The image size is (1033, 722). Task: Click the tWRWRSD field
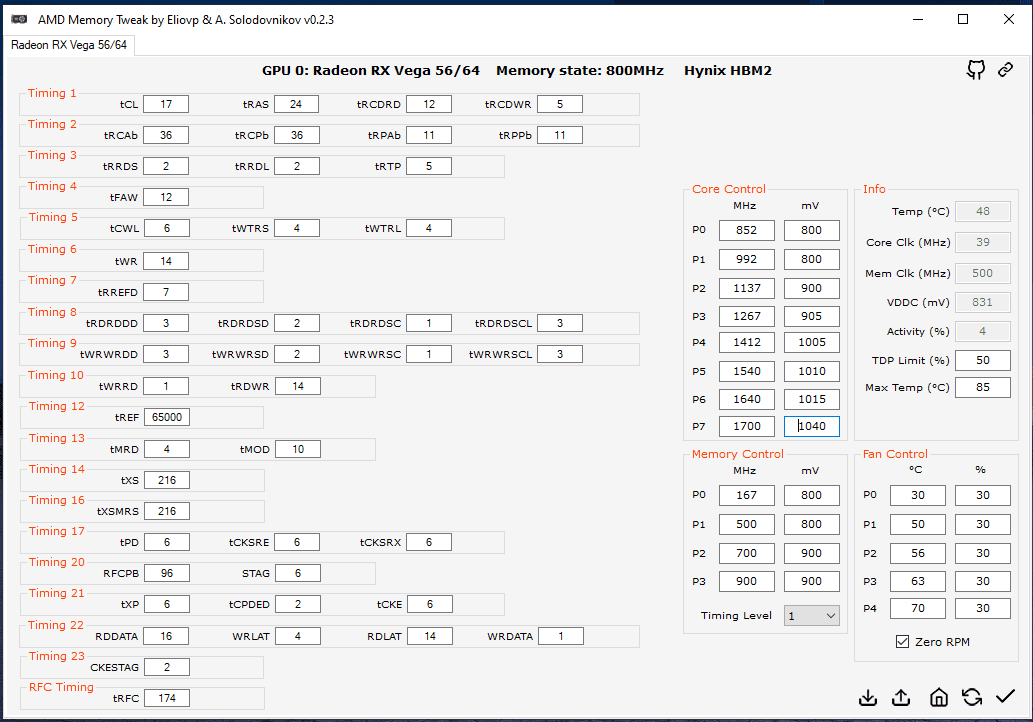pyautogui.click(x=297, y=354)
